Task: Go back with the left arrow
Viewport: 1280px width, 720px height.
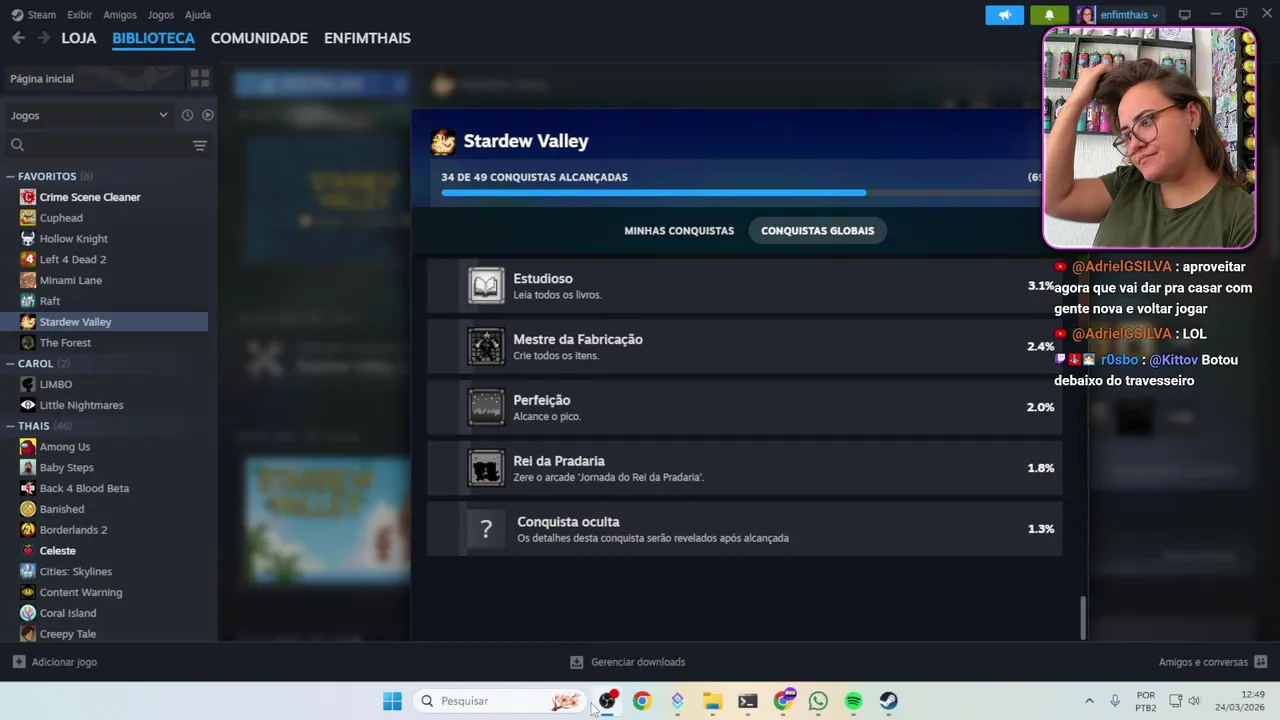Action: pyautogui.click(x=18, y=38)
